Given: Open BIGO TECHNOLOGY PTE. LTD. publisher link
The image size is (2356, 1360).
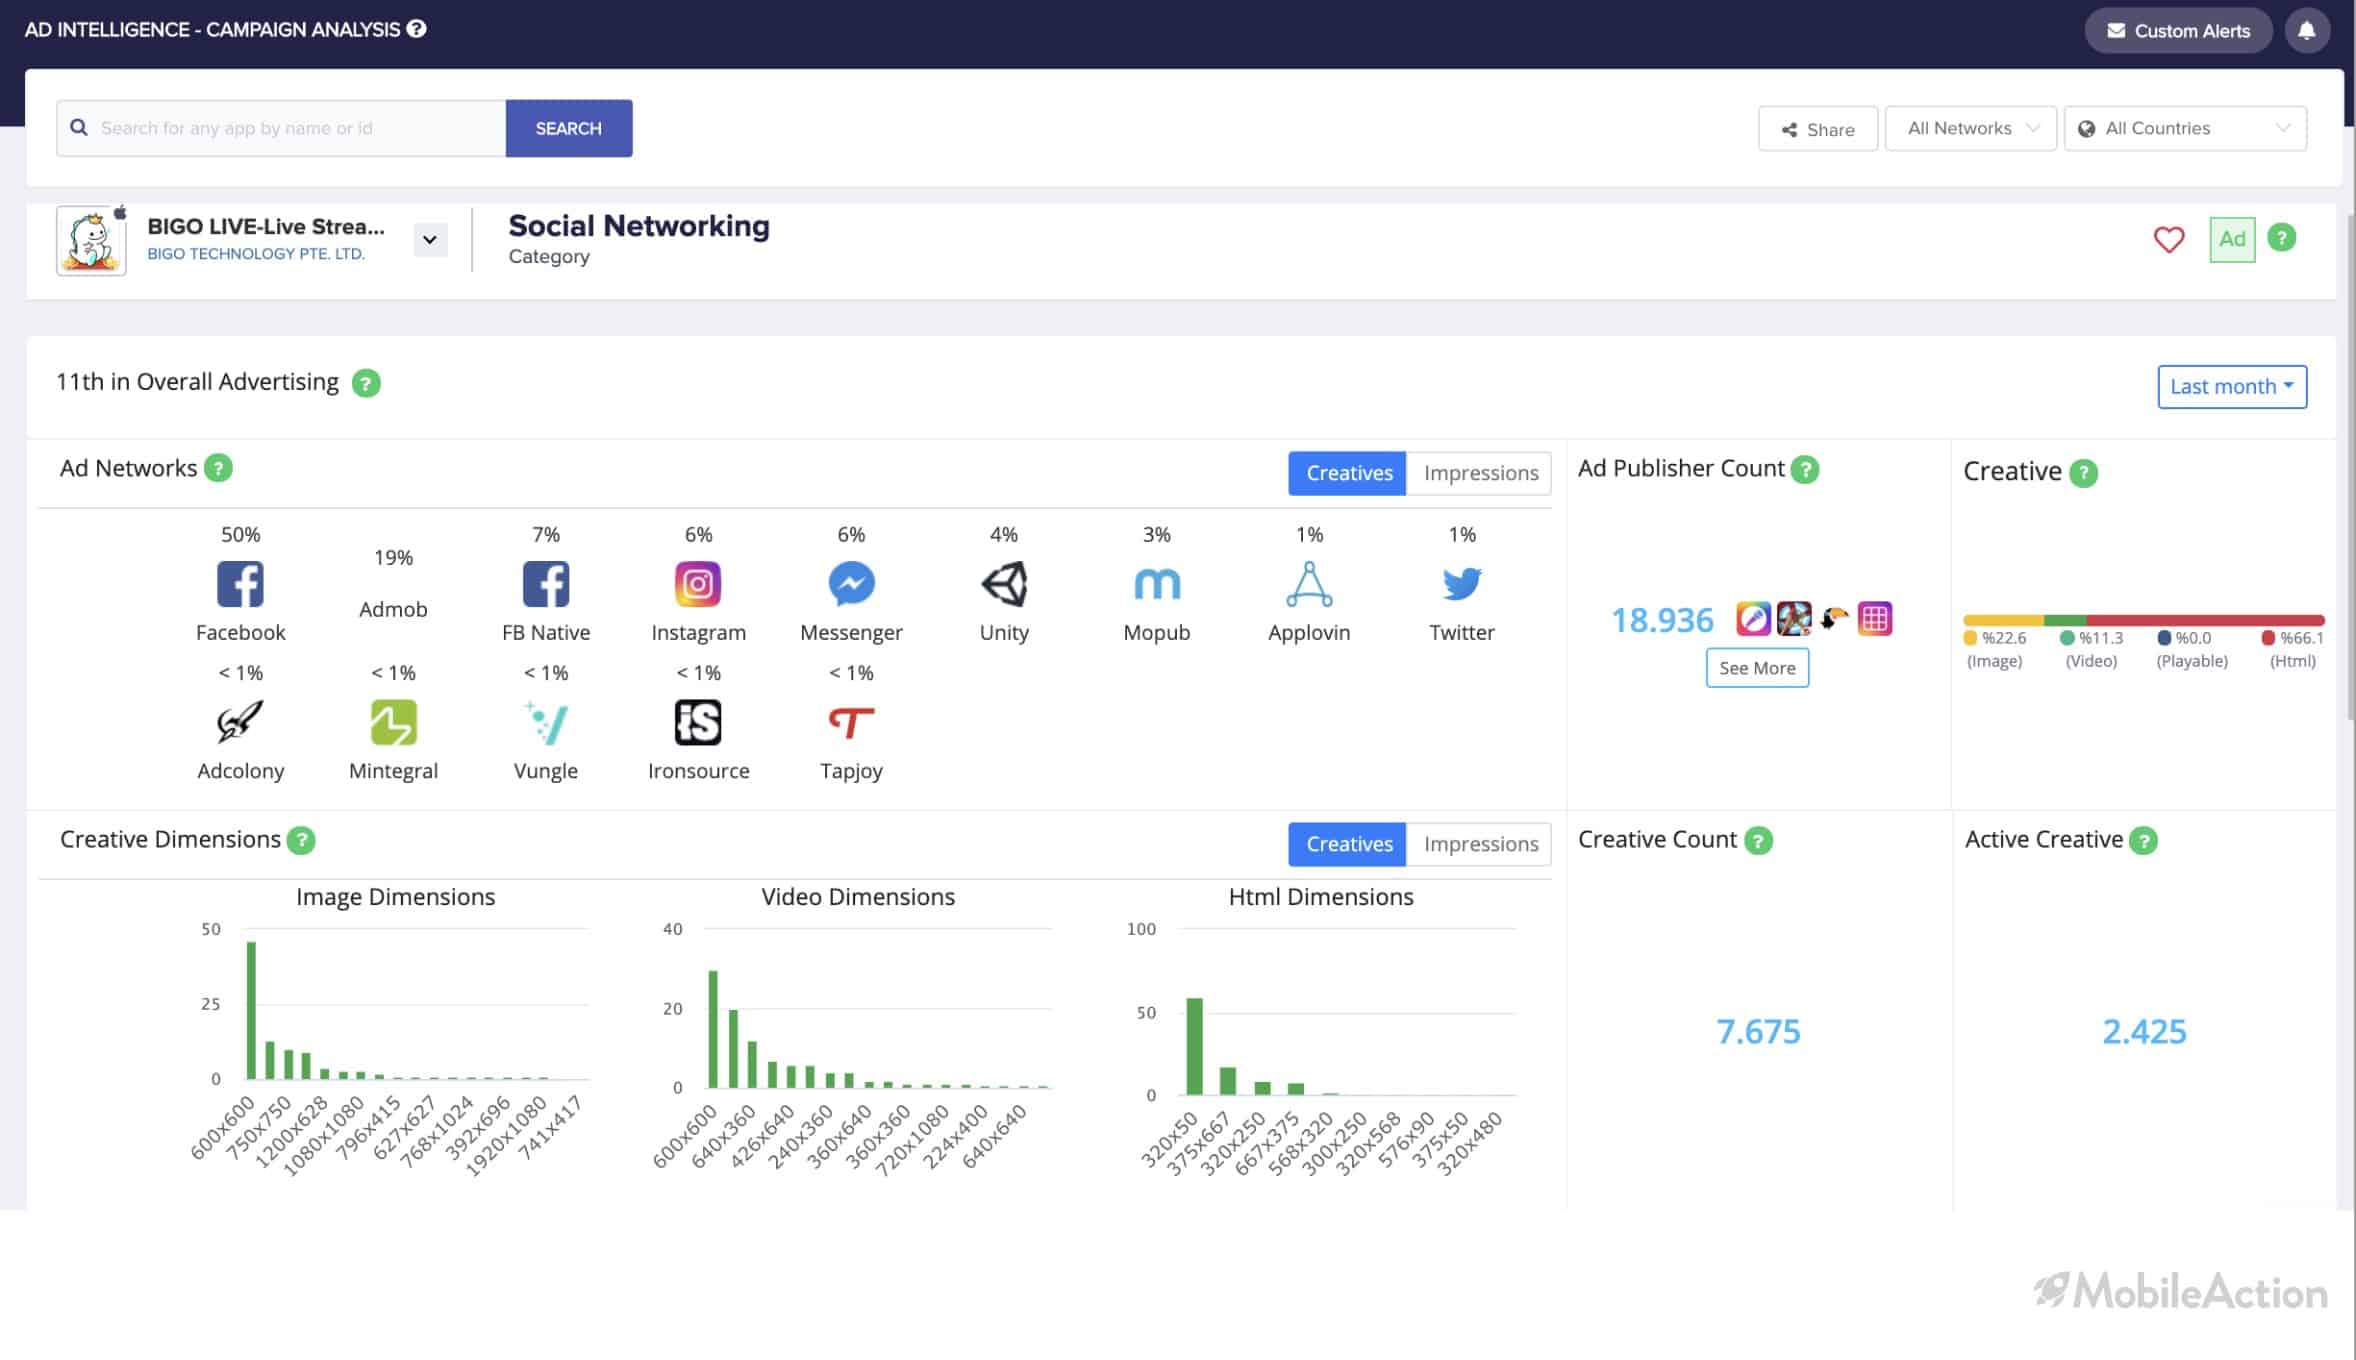Looking at the screenshot, I should point(256,254).
